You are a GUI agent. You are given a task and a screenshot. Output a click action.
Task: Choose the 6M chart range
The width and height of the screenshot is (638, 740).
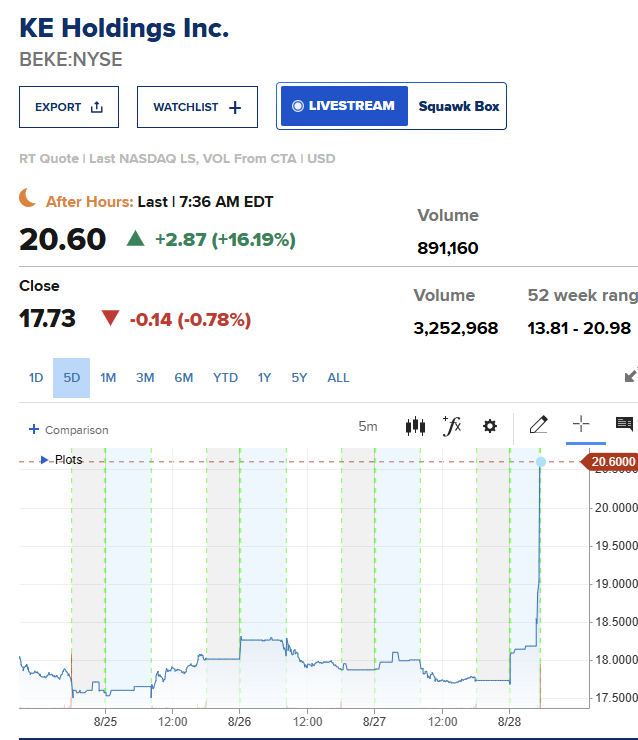(x=184, y=378)
